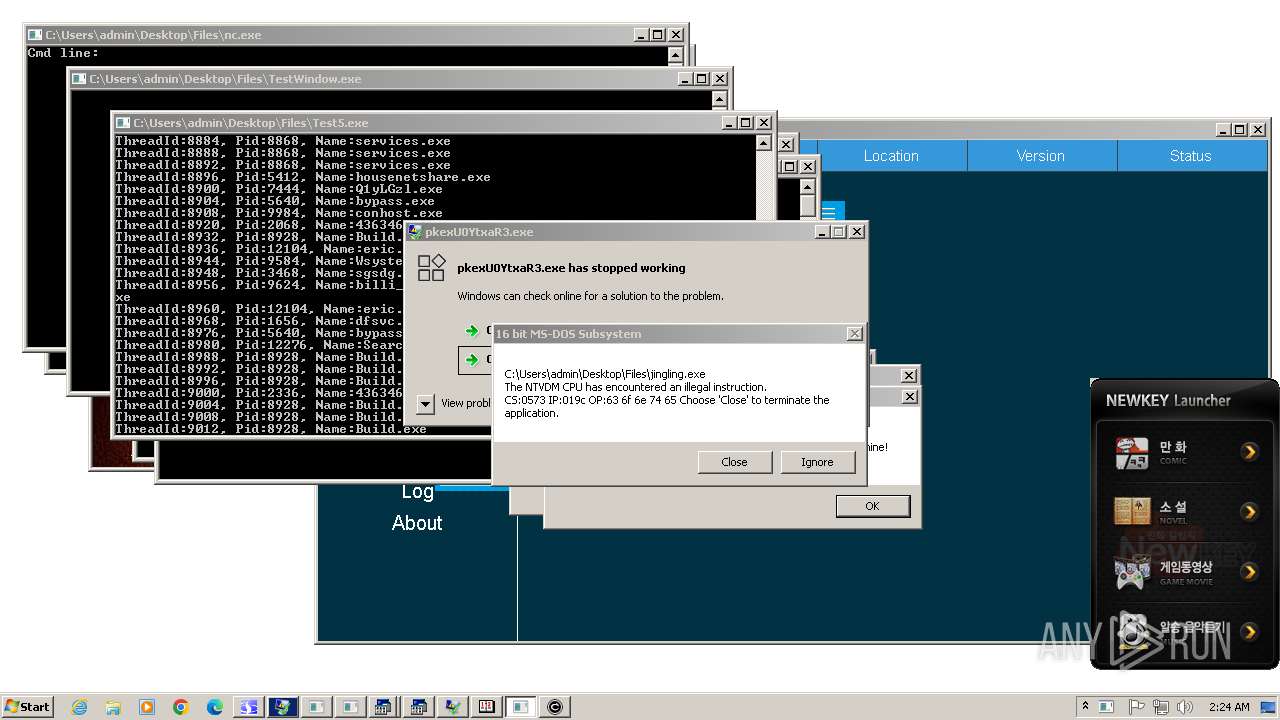Sort by the Status column header
The width and height of the screenshot is (1280, 720).
click(x=1191, y=156)
